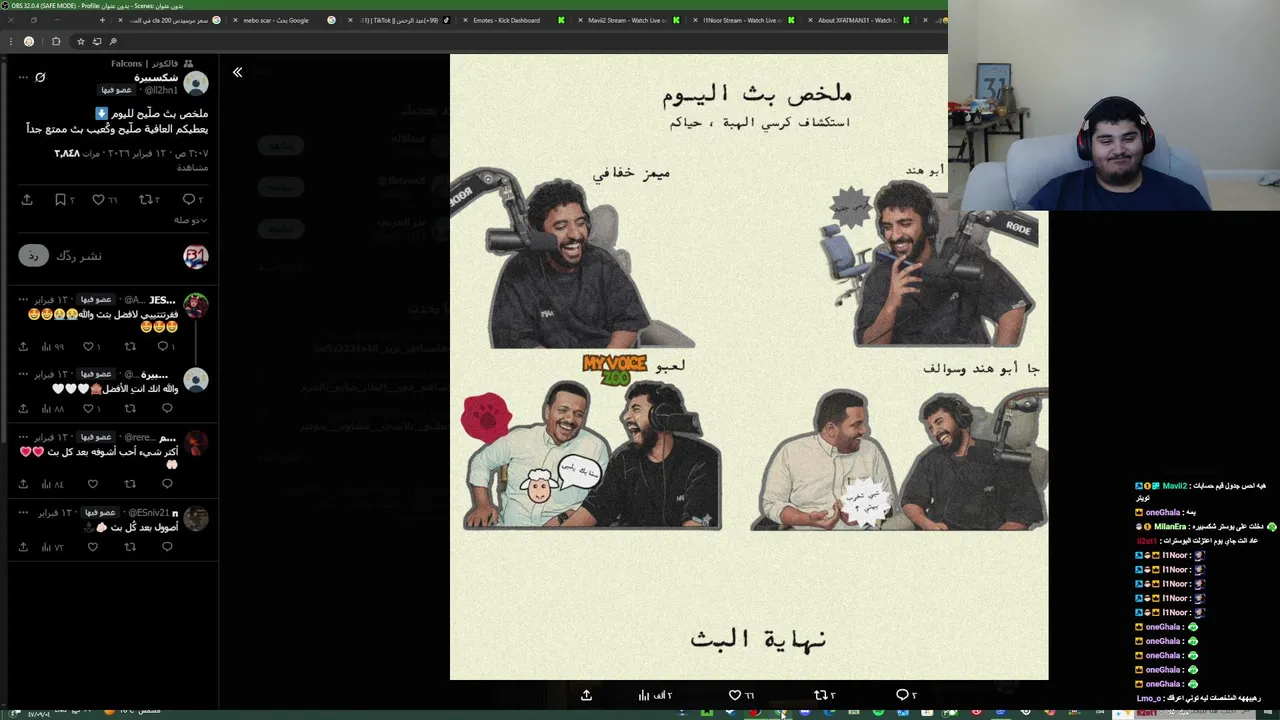The height and width of the screenshot is (720, 1280).
Task: Open شكسبيرة's profile avatar
Action: coord(196,84)
